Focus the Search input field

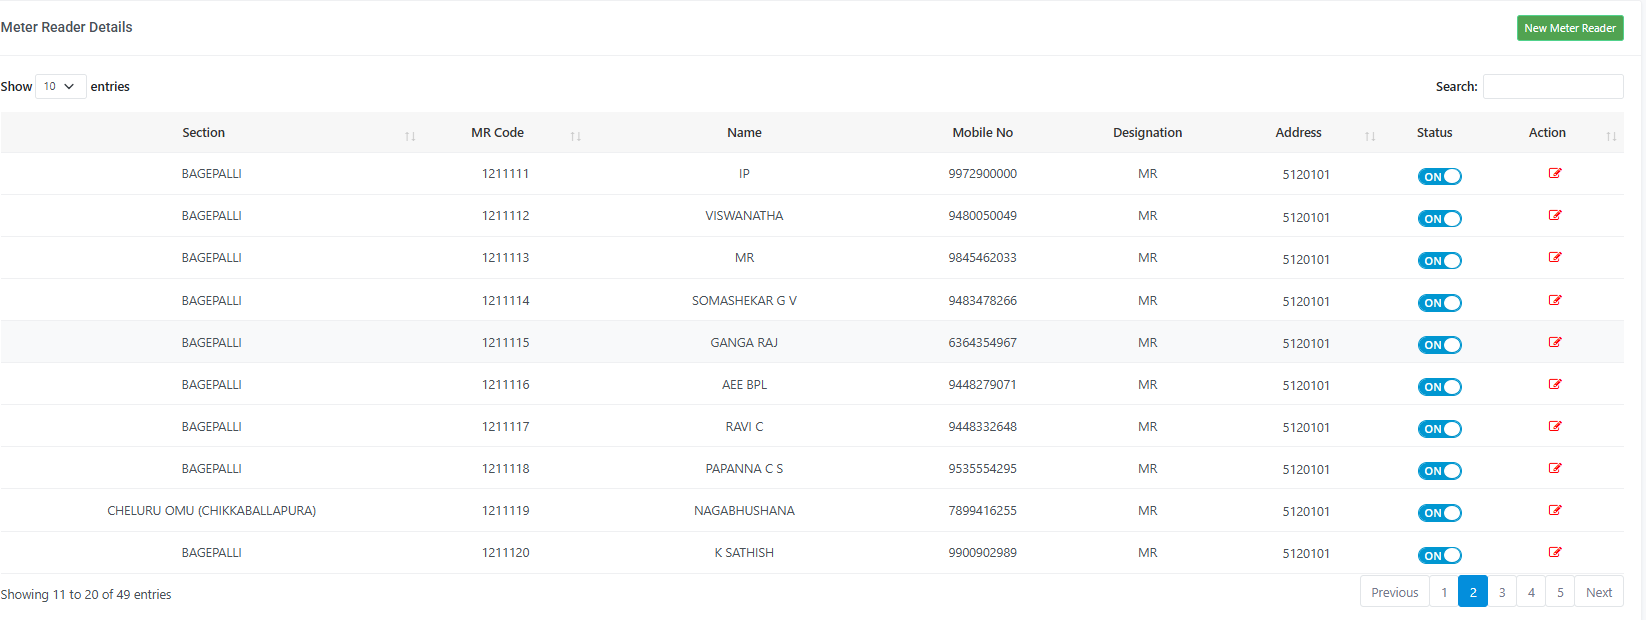[x=1553, y=87]
